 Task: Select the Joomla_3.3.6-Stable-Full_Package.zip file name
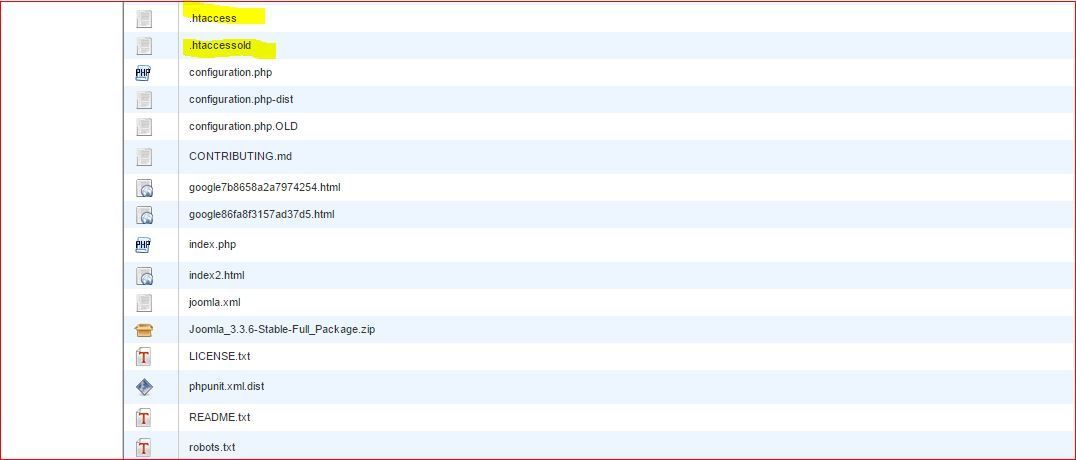[x=282, y=330]
